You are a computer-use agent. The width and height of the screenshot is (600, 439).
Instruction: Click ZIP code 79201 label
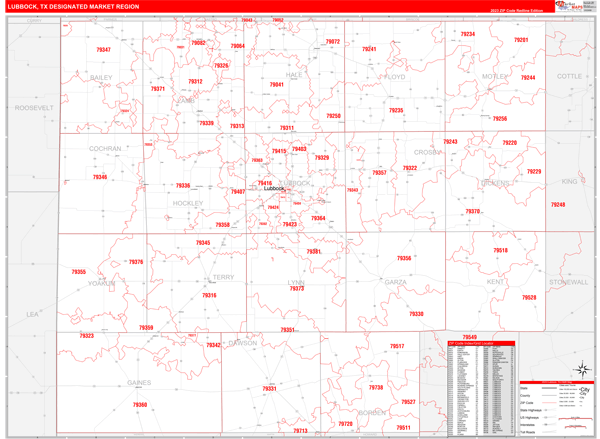(x=521, y=40)
